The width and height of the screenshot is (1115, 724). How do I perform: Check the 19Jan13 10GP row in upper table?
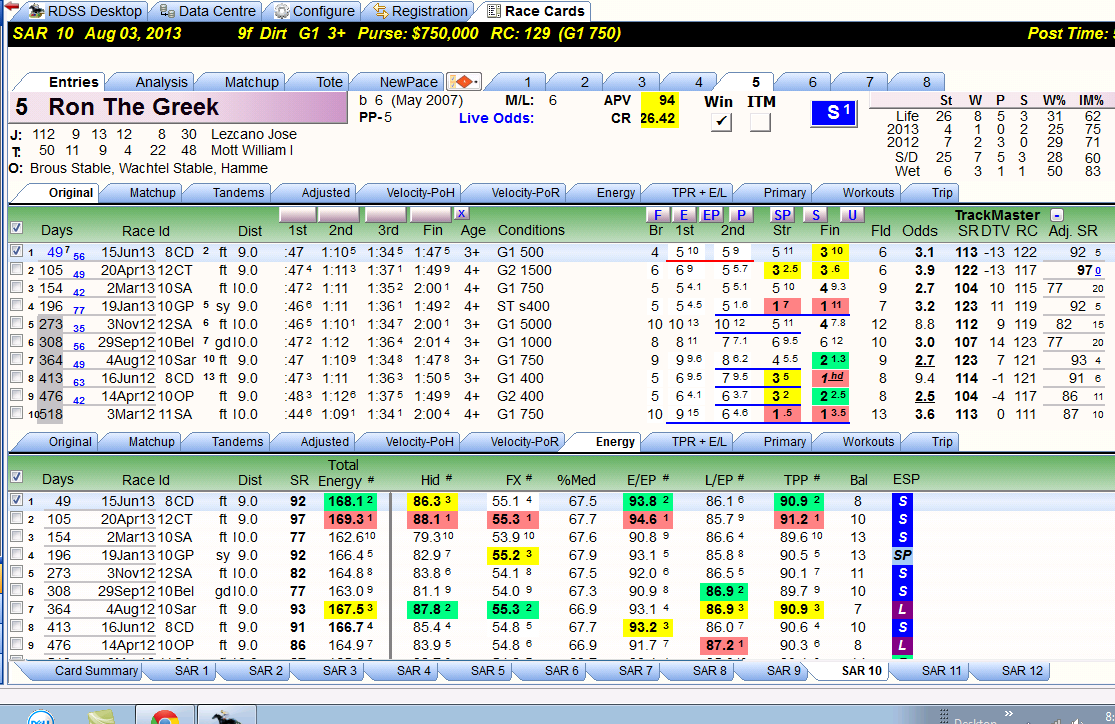click(x=16, y=306)
